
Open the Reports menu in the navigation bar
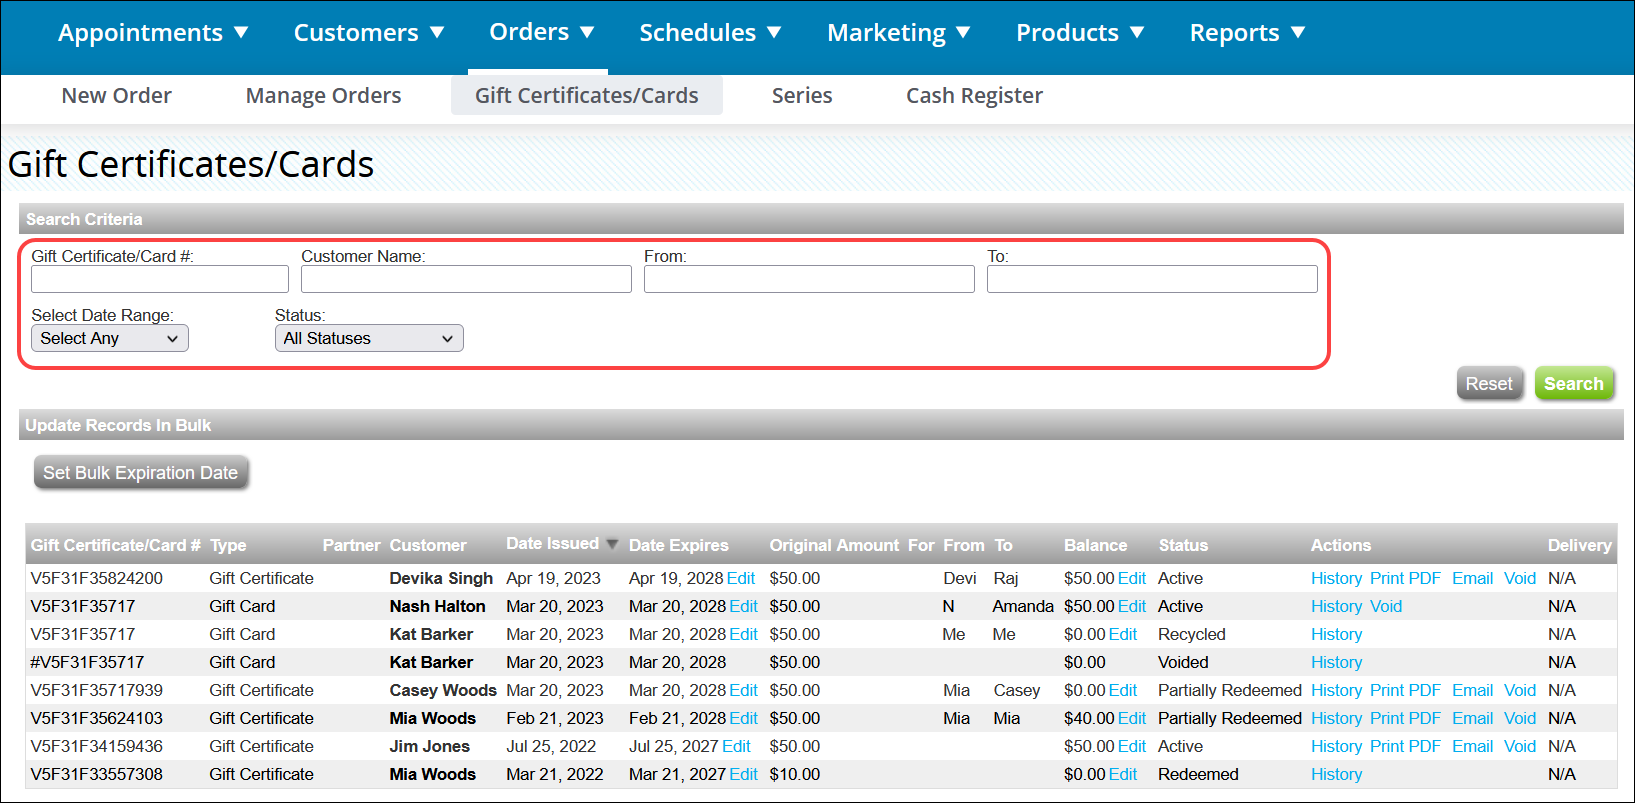1246,33
